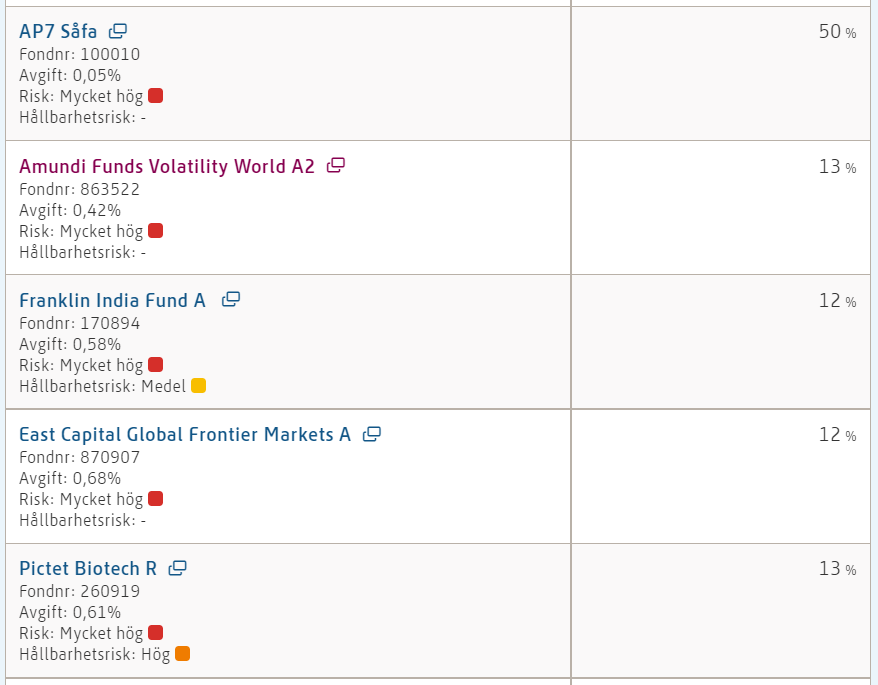Click the new-window icon beside AP7 Såfa
The height and width of the screenshot is (685, 878).
(118, 31)
